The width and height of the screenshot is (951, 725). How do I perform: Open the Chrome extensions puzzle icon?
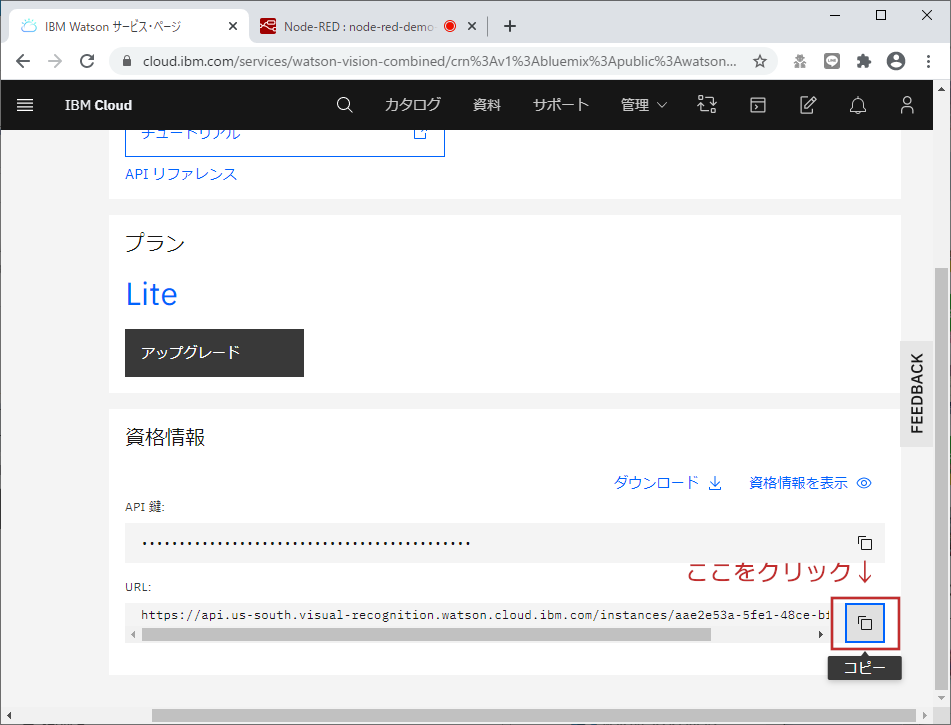[863, 61]
